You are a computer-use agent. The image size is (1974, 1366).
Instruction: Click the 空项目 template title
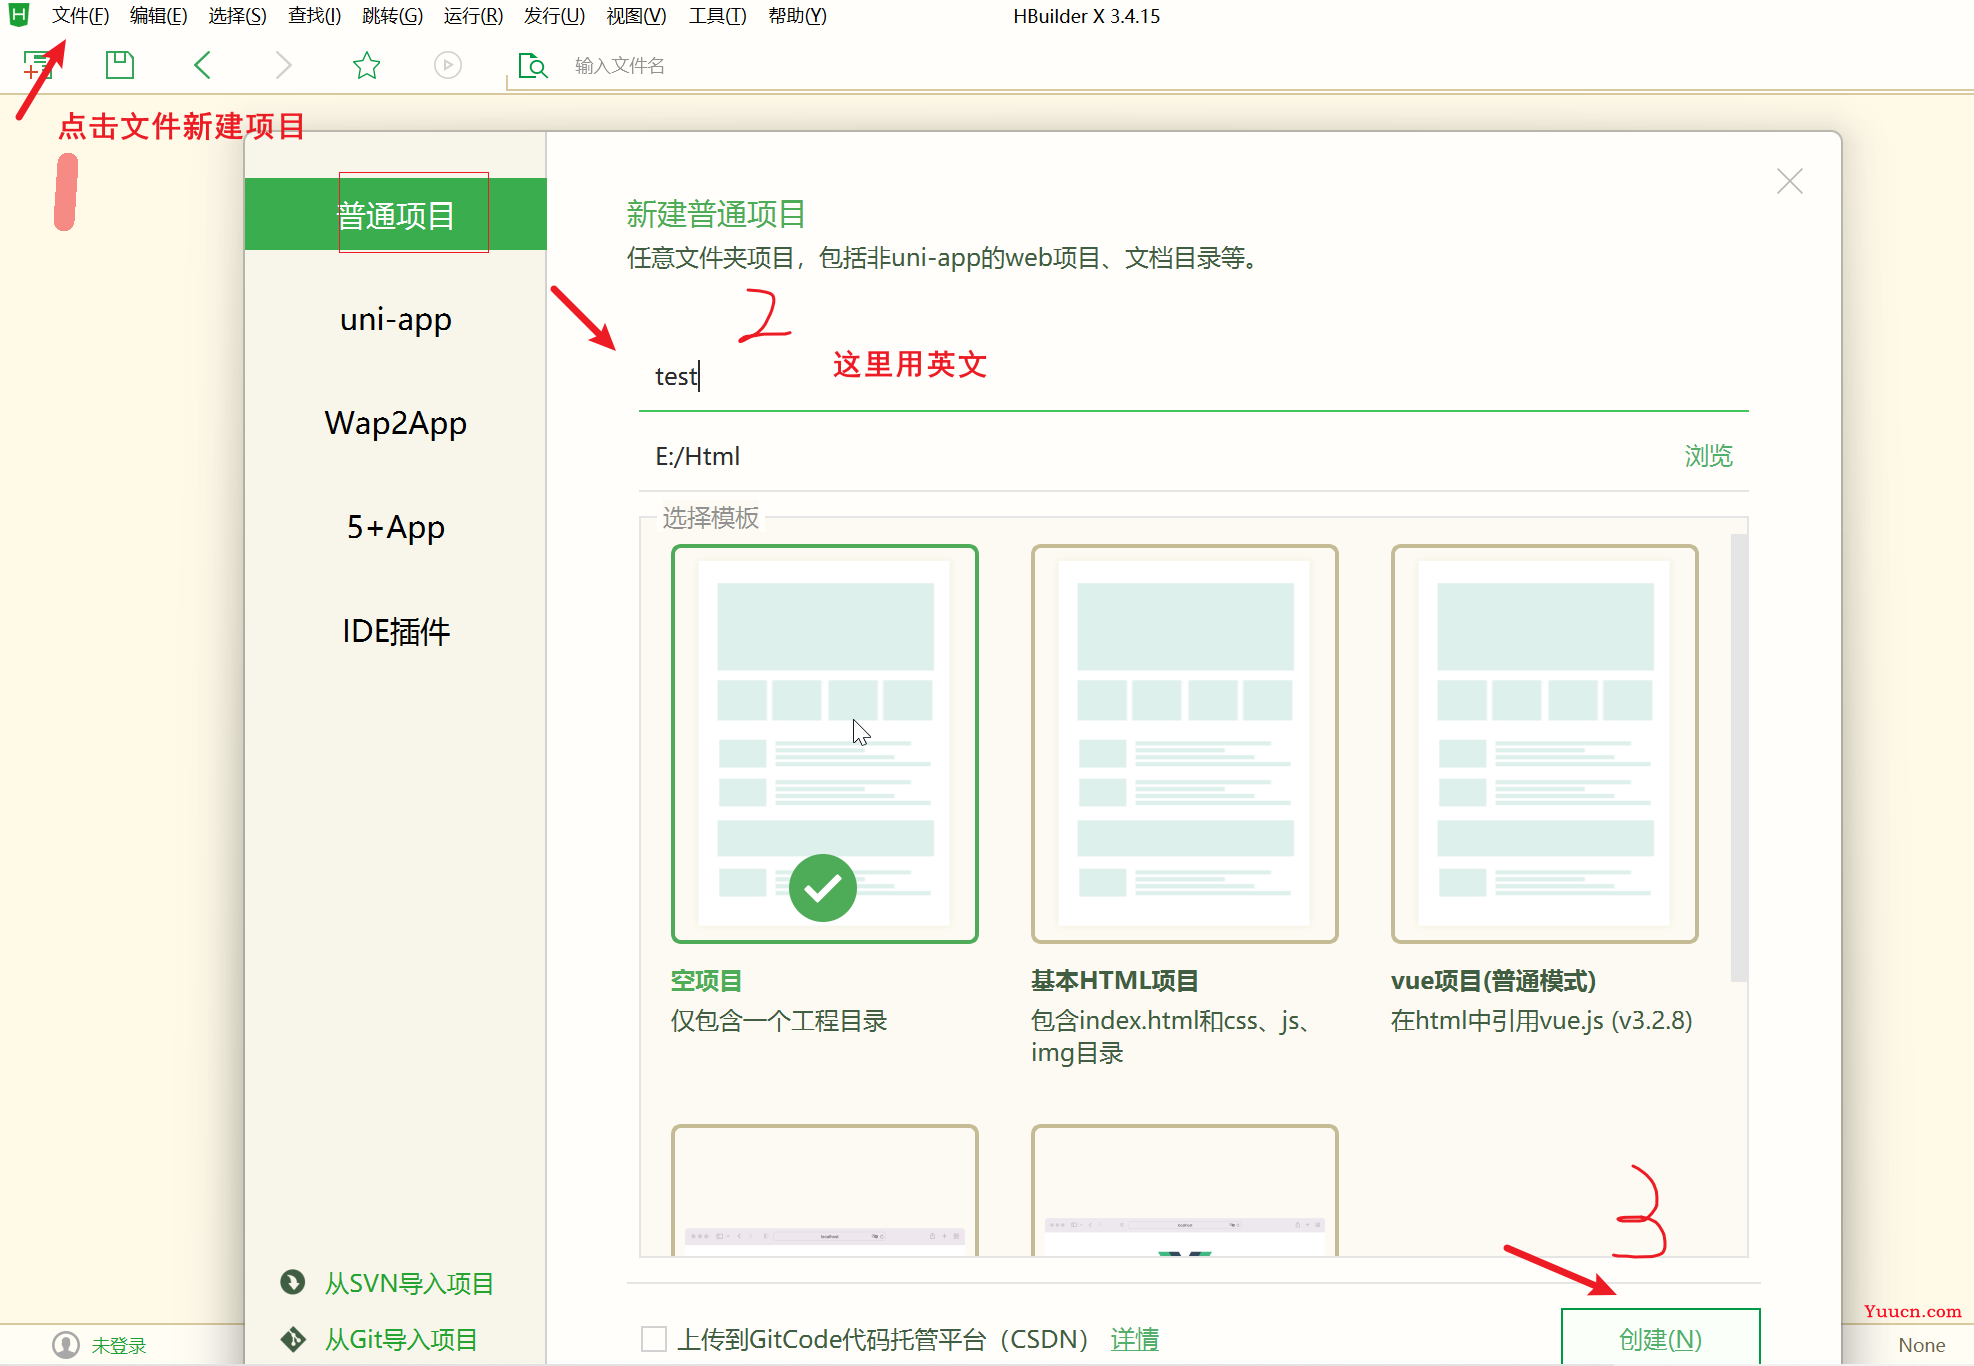click(x=706, y=981)
